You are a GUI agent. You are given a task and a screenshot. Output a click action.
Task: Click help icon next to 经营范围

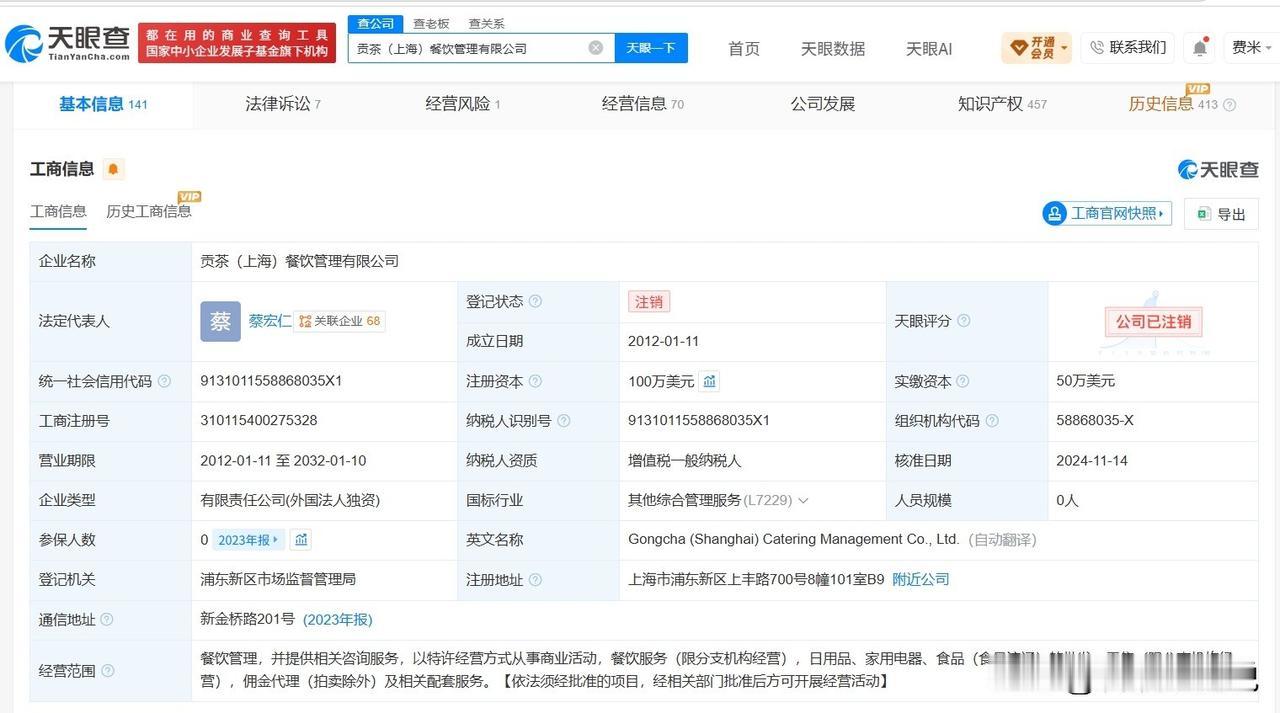coord(107,671)
